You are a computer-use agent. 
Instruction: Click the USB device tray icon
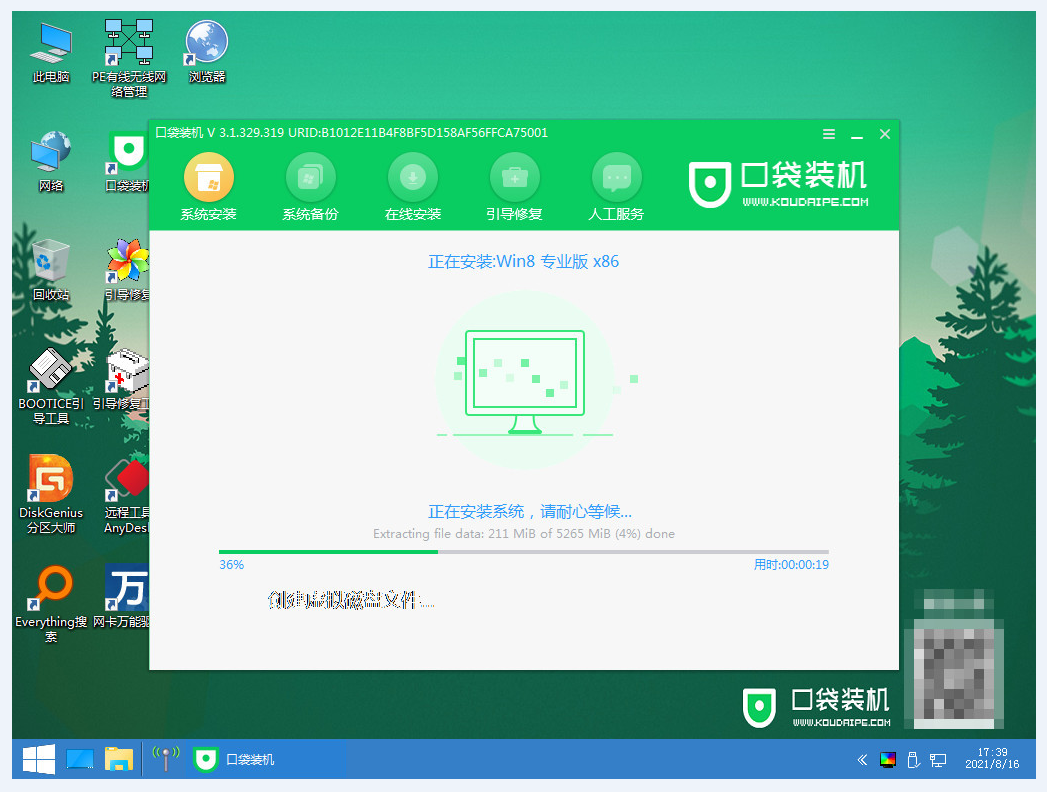click(913, 760)
